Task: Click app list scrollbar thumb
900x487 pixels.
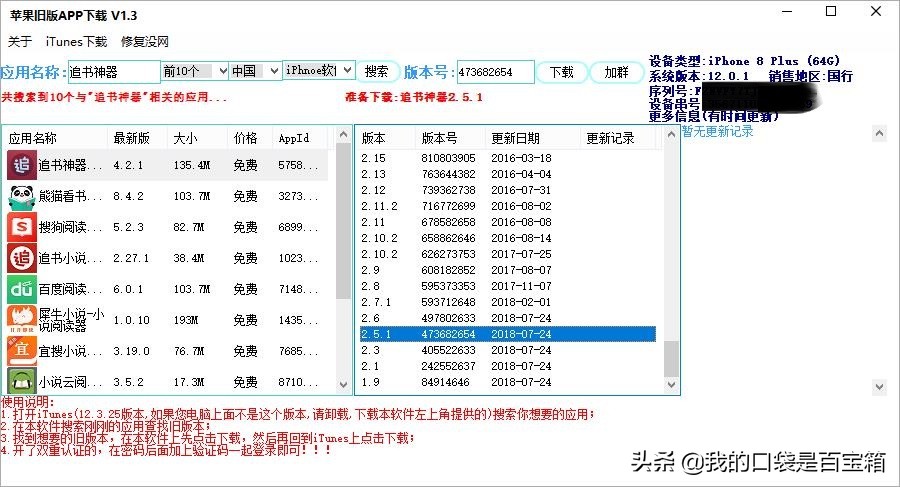Action: (x=343, y=221)
